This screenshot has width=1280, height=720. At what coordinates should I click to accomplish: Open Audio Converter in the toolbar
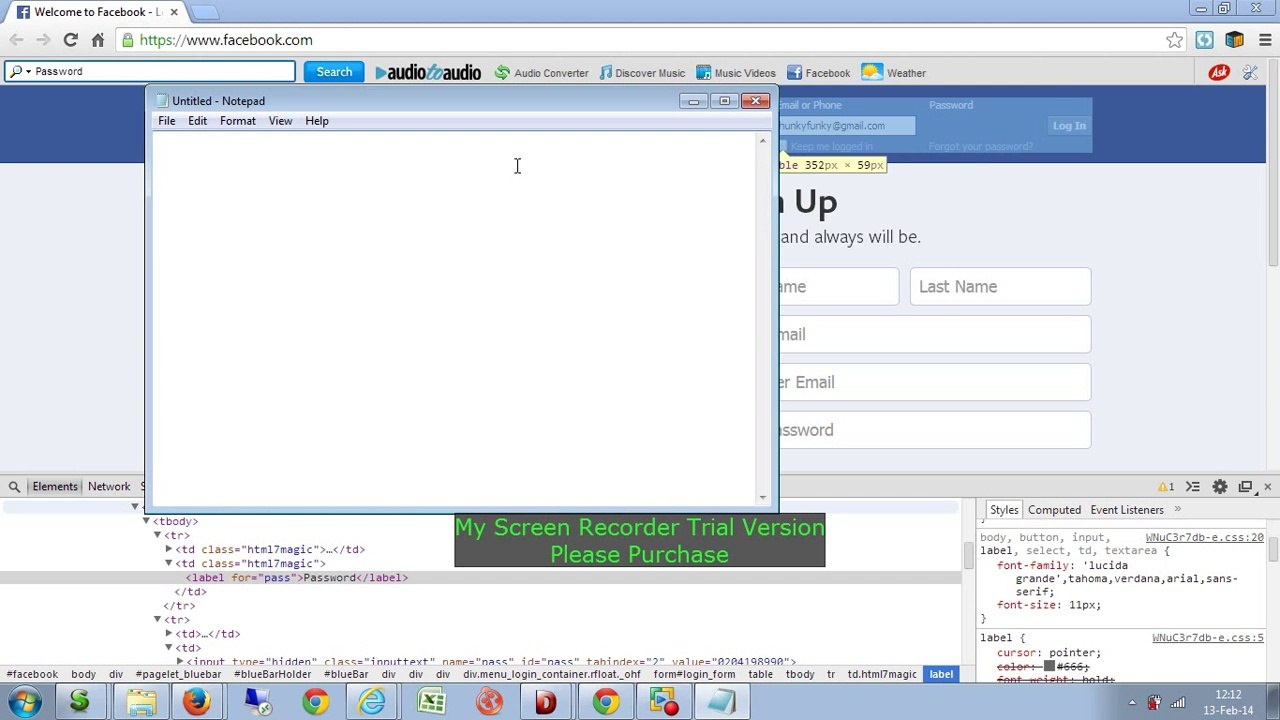pyautogui.click(x=541, y=73)
